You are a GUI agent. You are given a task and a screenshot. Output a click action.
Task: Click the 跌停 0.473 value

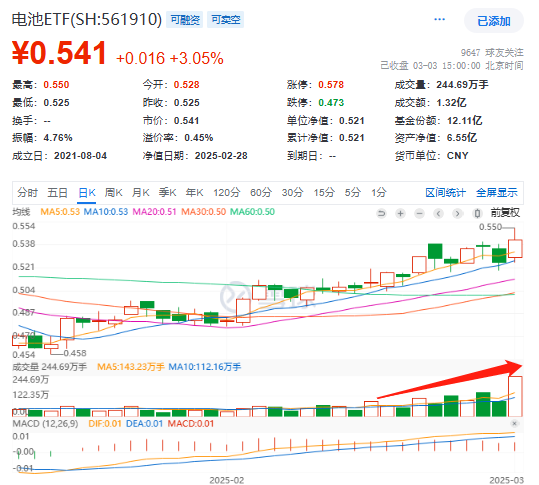[x=331, y=103]
